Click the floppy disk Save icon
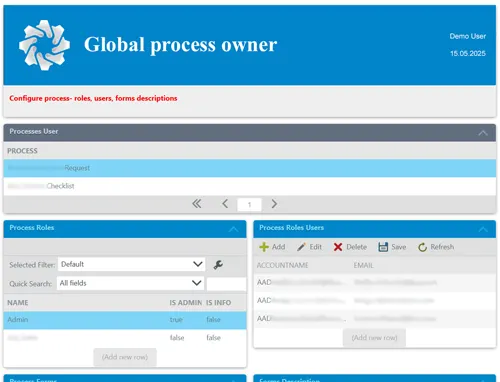This screenshot has height=382, width=500. [x=383, y=247]
